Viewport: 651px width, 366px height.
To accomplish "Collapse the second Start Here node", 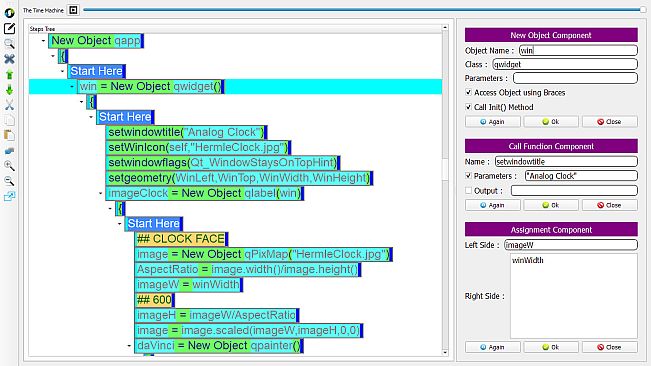I will (91, 117).
